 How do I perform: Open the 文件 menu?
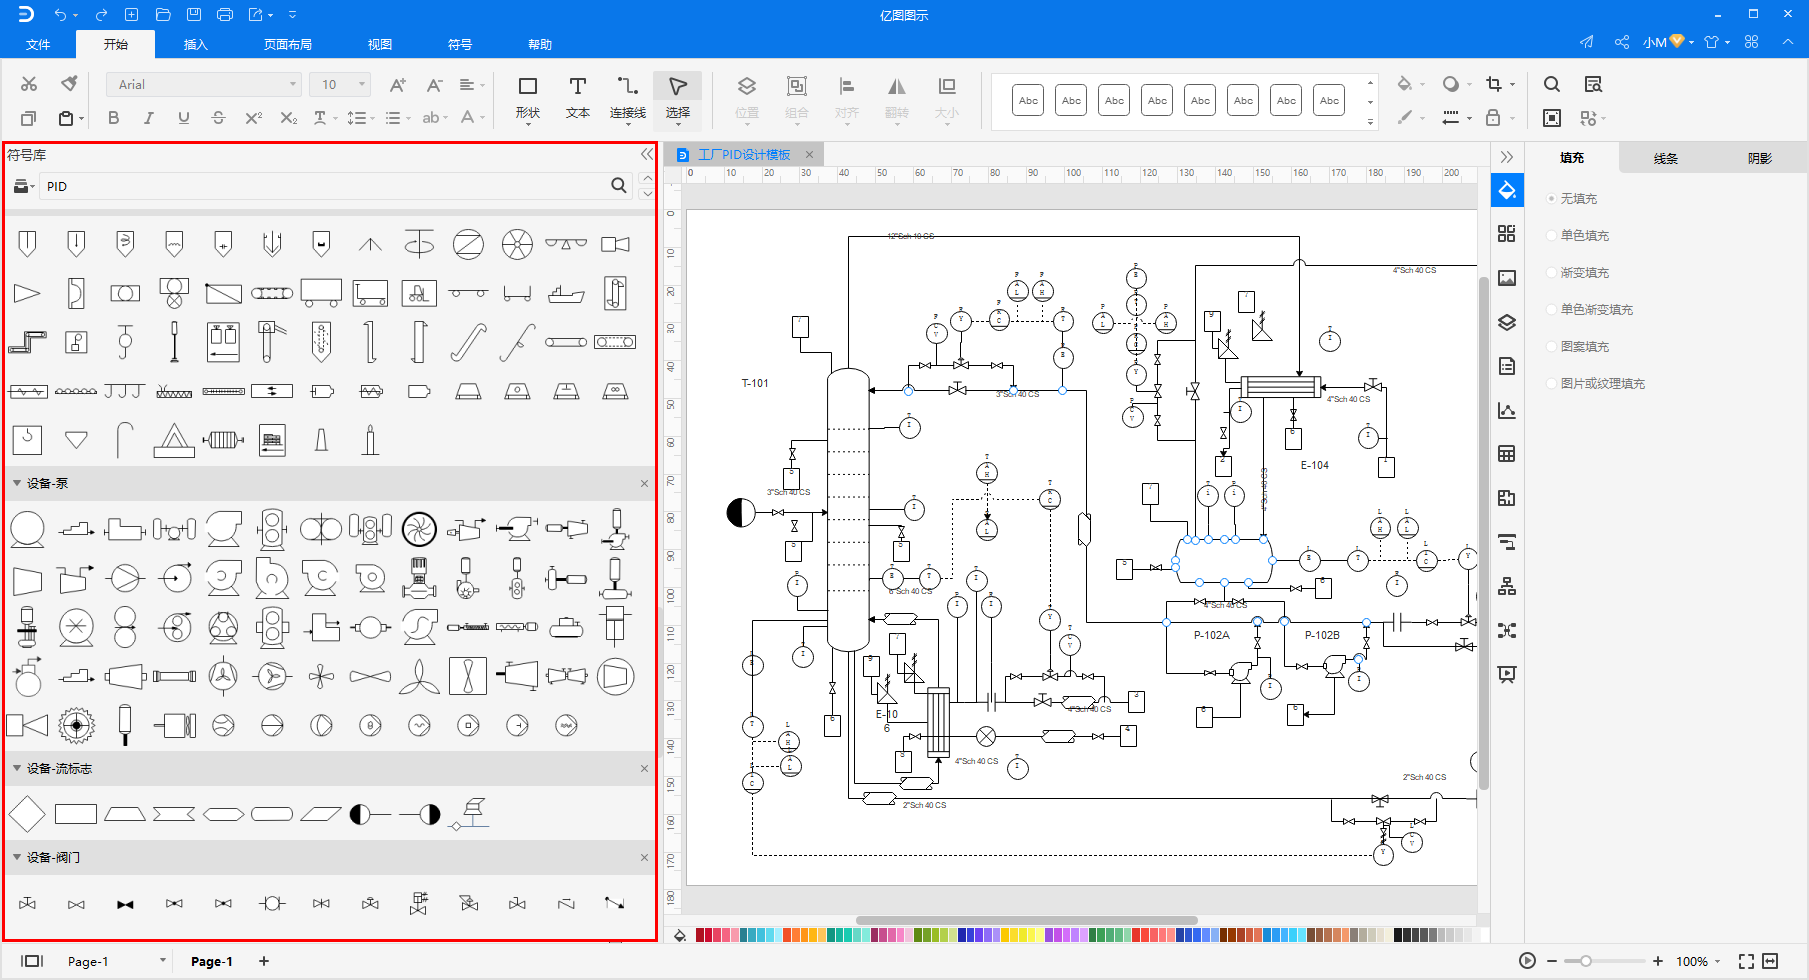[x=38, y=44]
